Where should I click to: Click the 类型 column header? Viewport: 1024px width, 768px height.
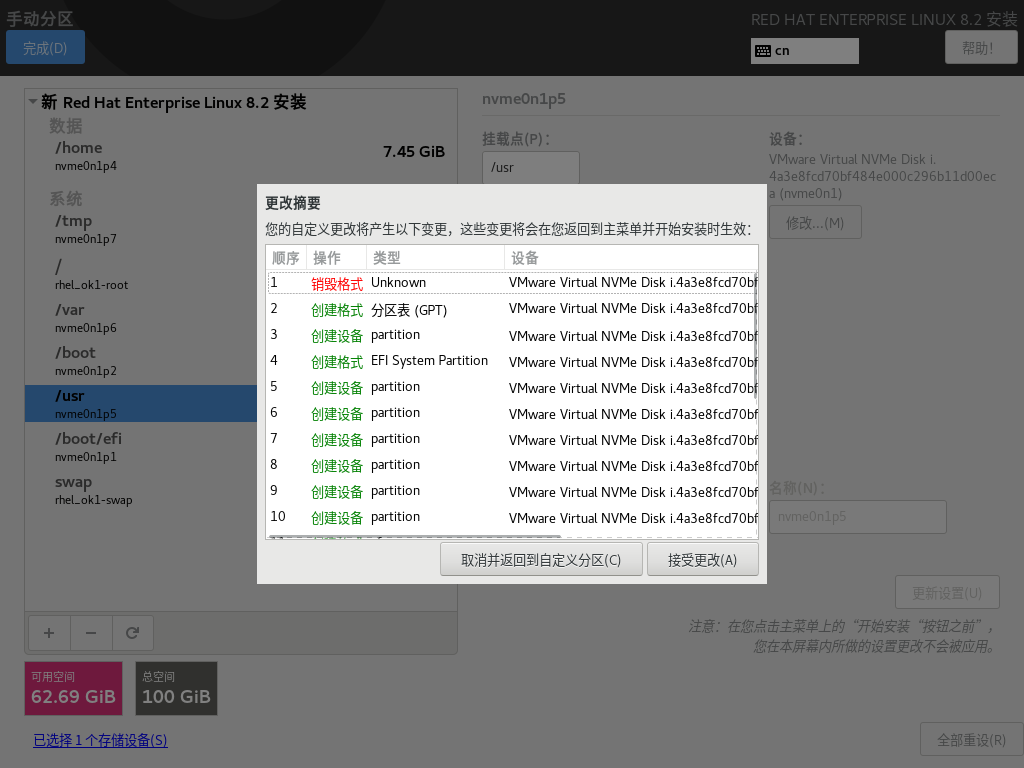tap(435, 258)
